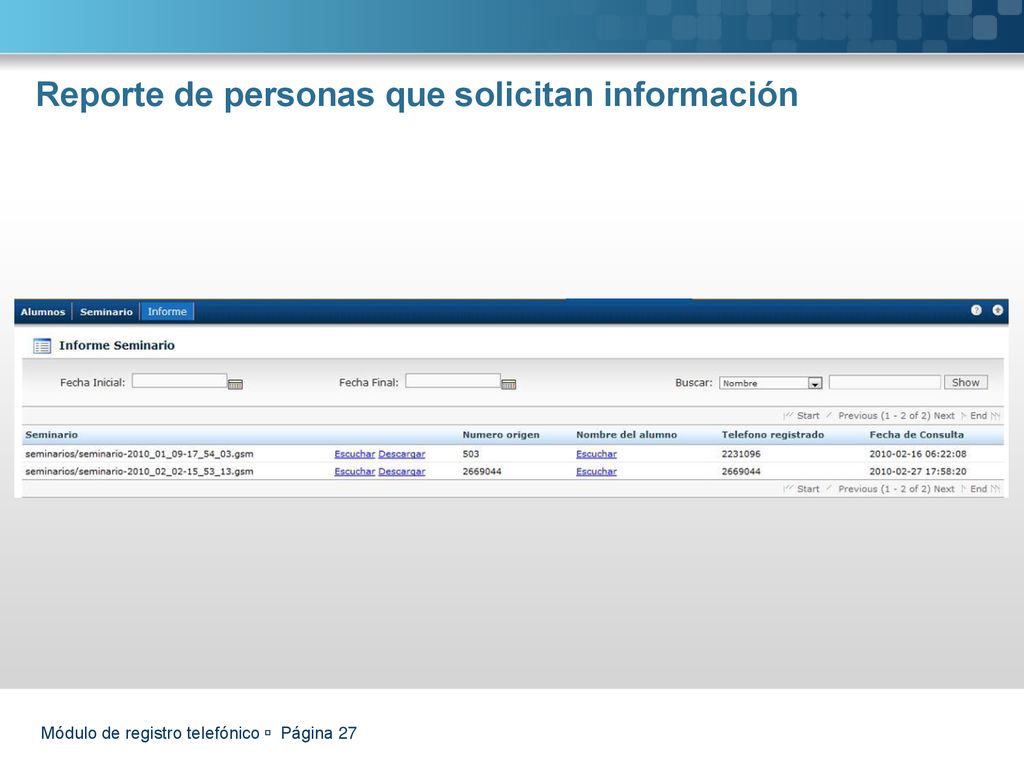This screenshot has width=1024, height=768.
Task: Click the Fecha de Consulta header
Action: click(916, 435)
